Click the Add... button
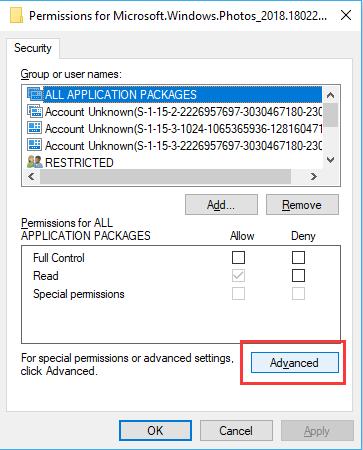The width and height of the screenshot is (363, 450). (x=221, y=204)
